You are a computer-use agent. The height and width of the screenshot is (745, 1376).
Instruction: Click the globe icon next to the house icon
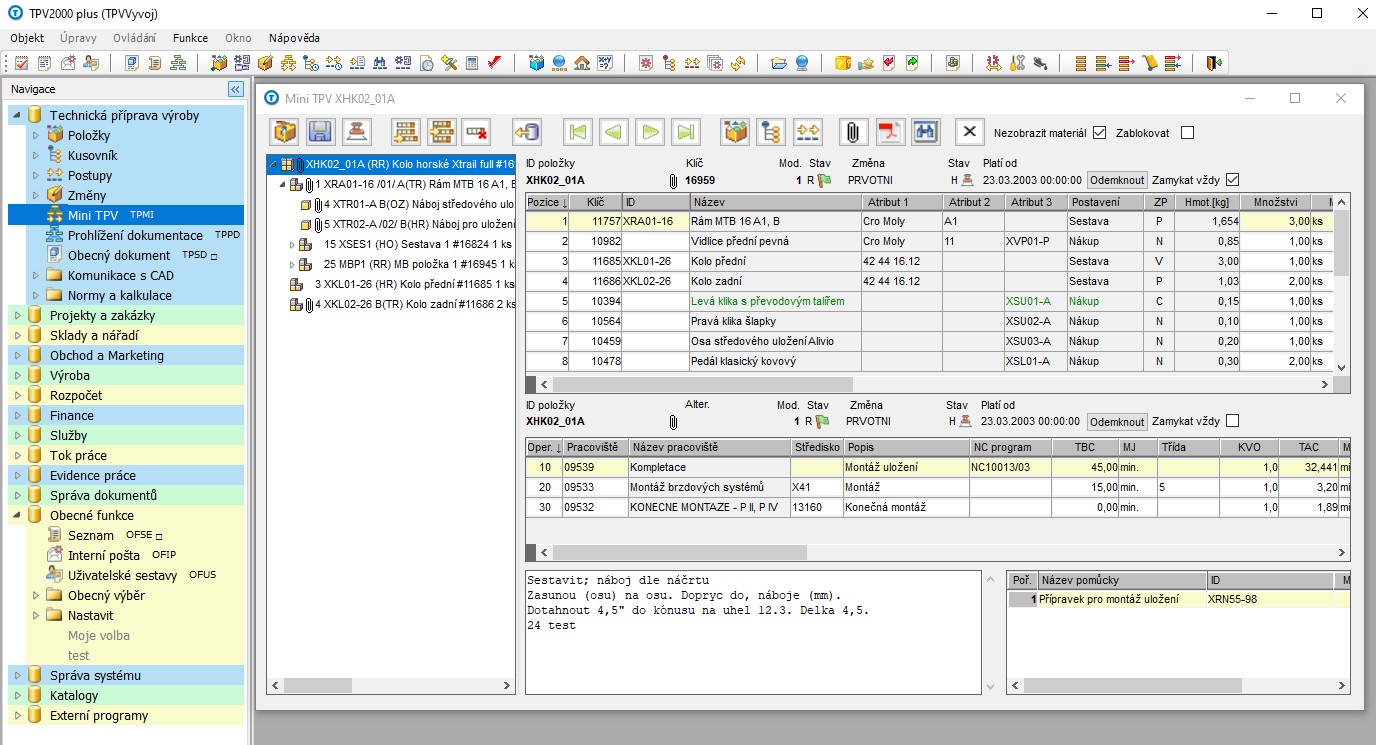[558, 63]
